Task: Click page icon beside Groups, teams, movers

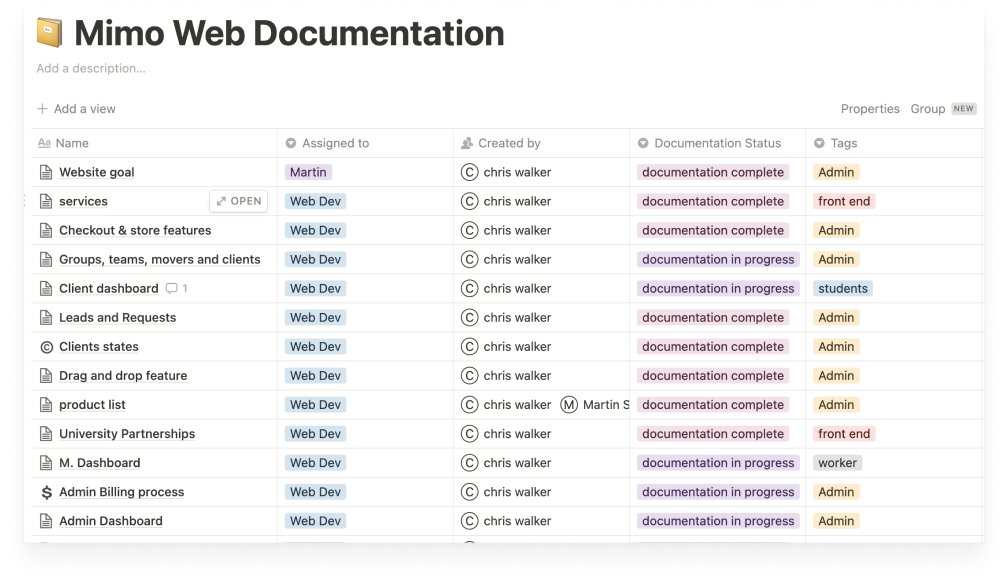Action: [46, 260]
